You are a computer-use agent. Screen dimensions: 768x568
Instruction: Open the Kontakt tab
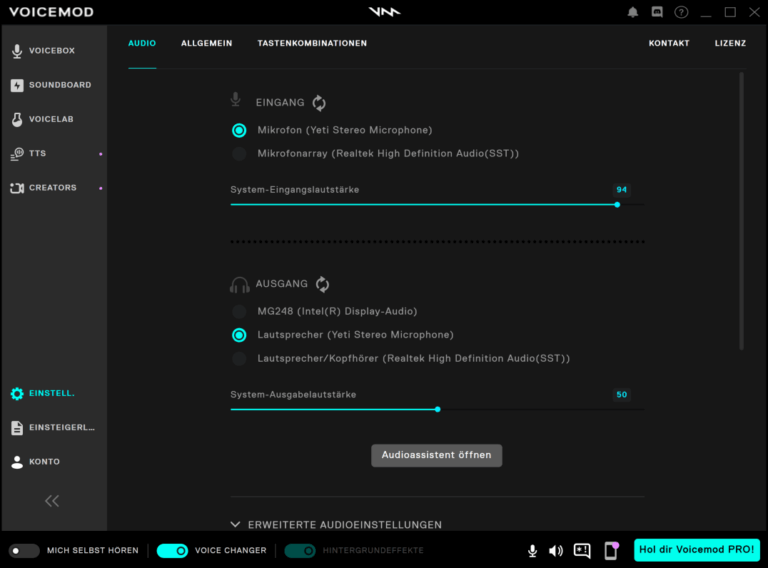coord(669,44)
